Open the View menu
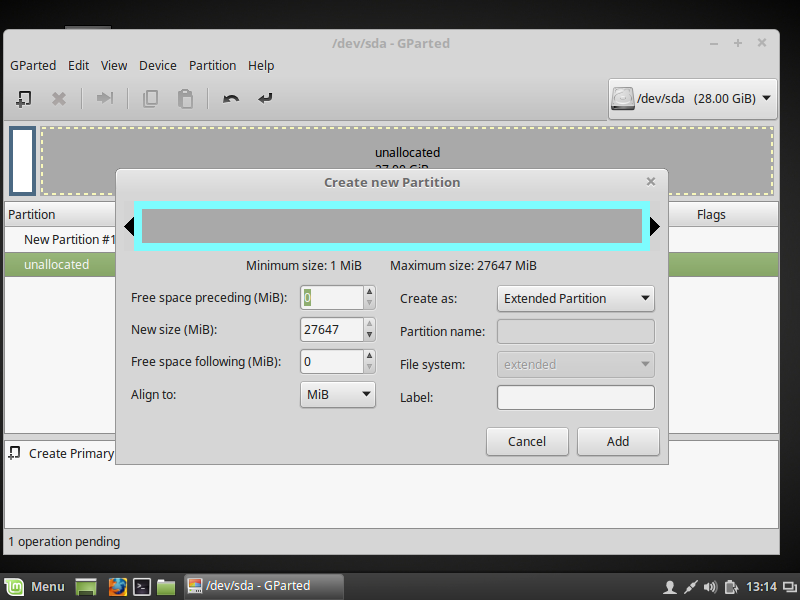The height and width of the screenshot is (600, 800). point(114,66)
